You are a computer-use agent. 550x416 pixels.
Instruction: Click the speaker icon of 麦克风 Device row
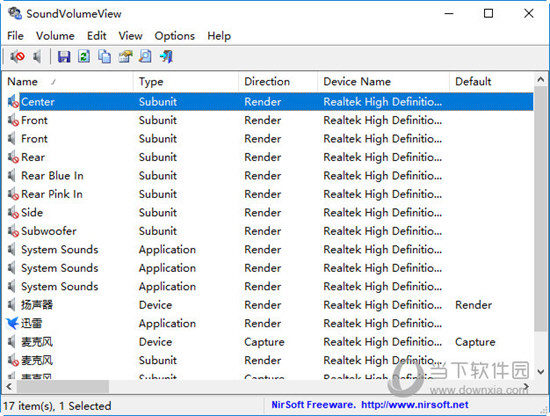click(x=12, y=342)
